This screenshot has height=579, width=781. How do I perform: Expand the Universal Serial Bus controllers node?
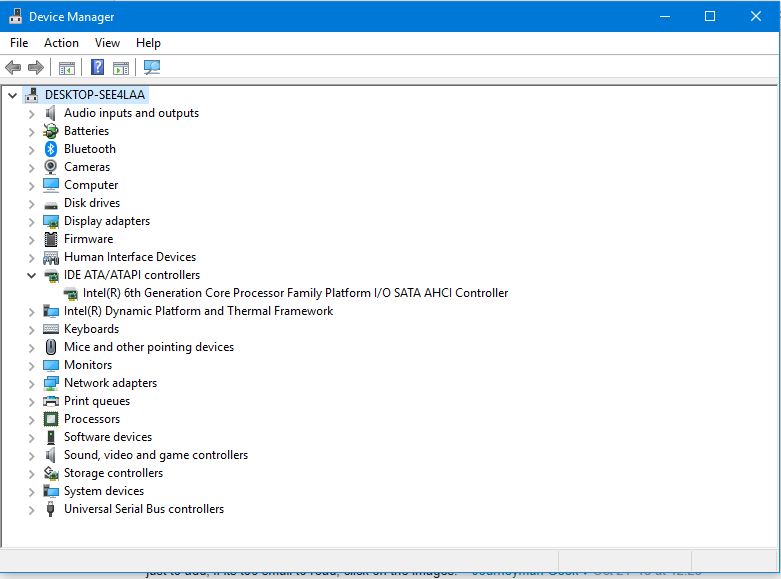[x=31, y=510]
